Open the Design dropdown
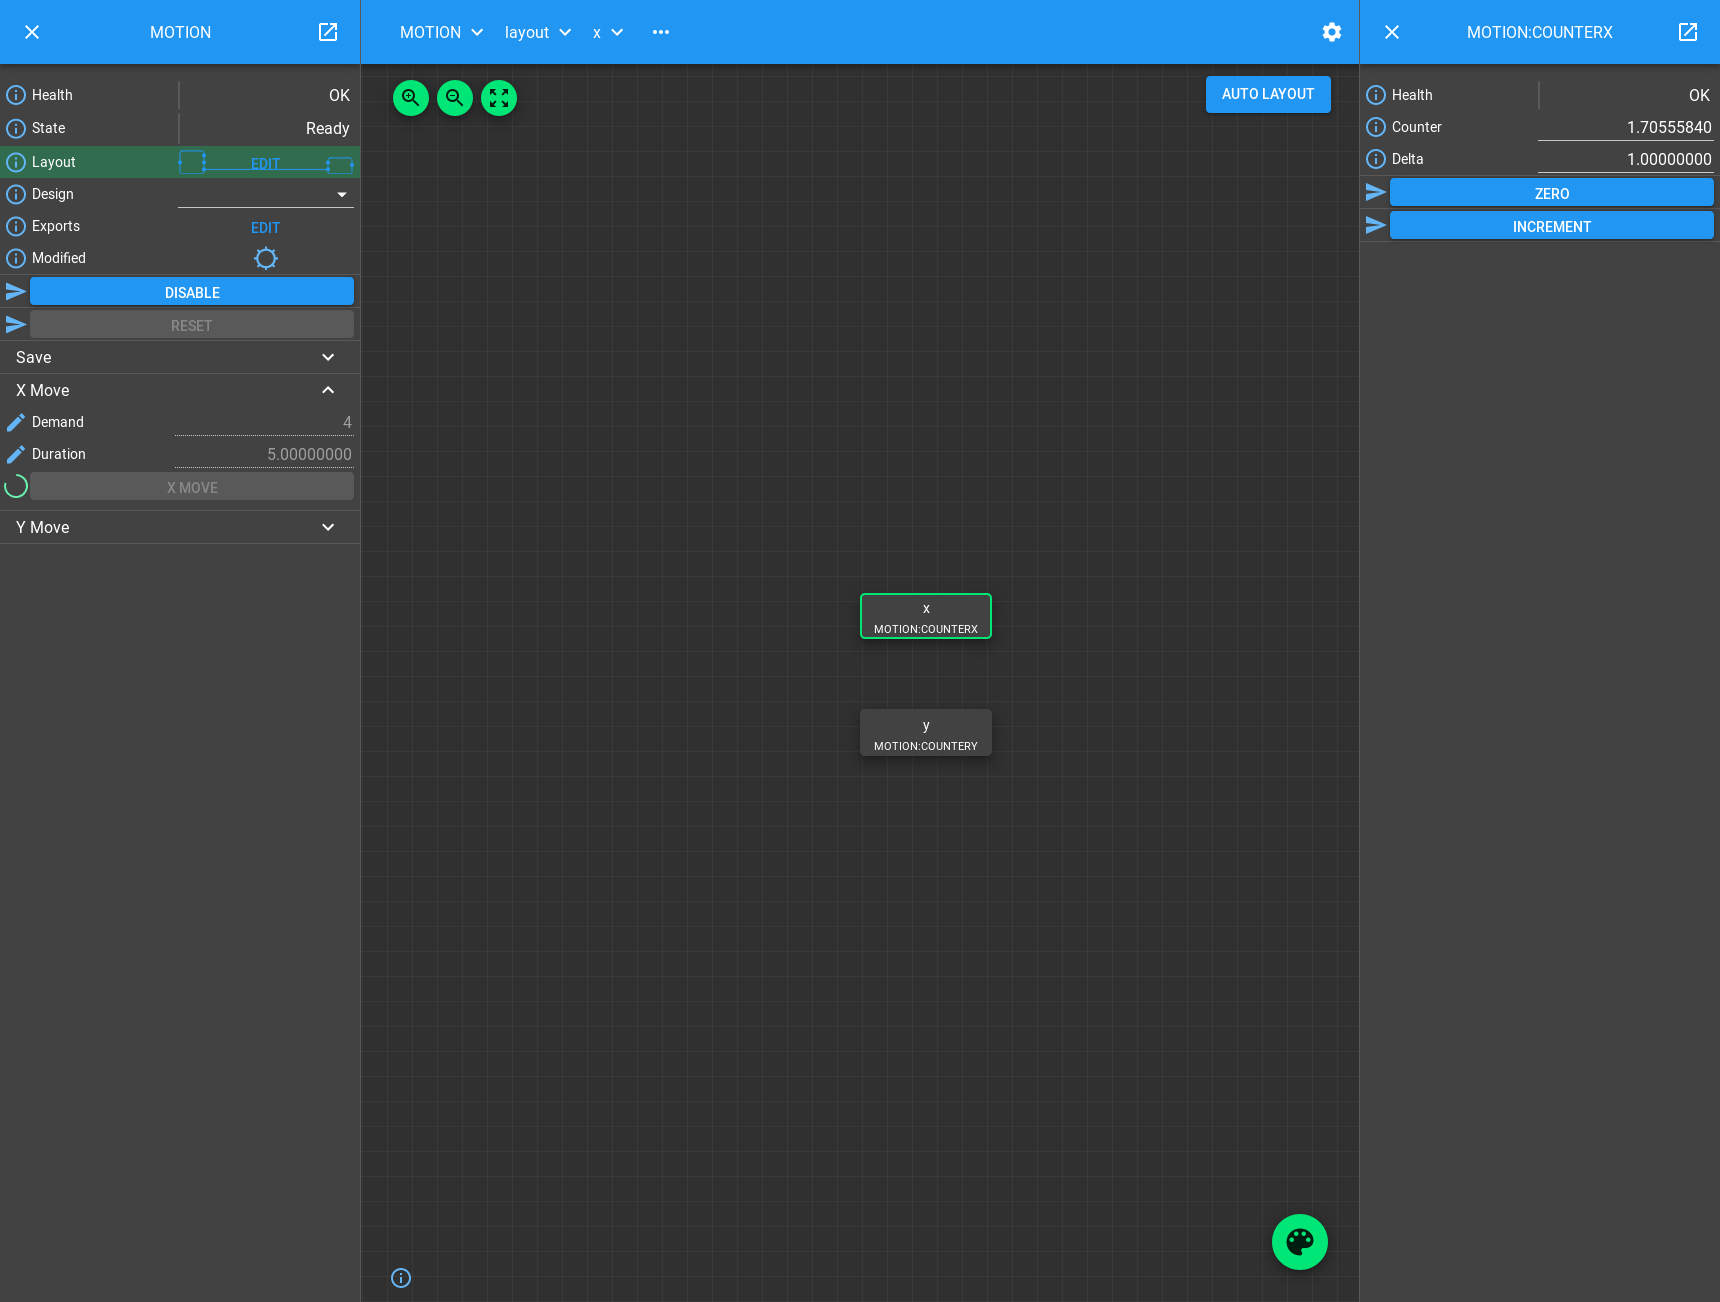This screenshot has height=1302, width=1720. pyautogui.click(x=266, y=194)
